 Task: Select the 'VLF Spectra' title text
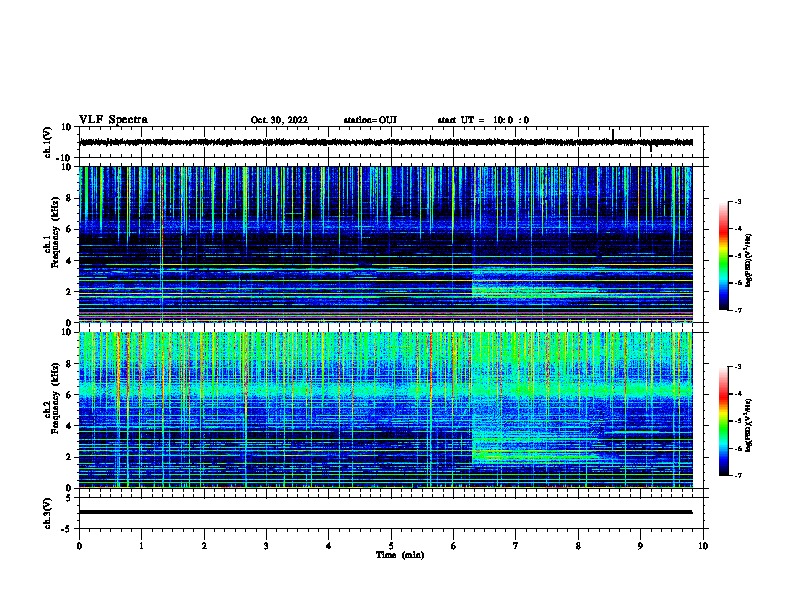click(113, 120)
